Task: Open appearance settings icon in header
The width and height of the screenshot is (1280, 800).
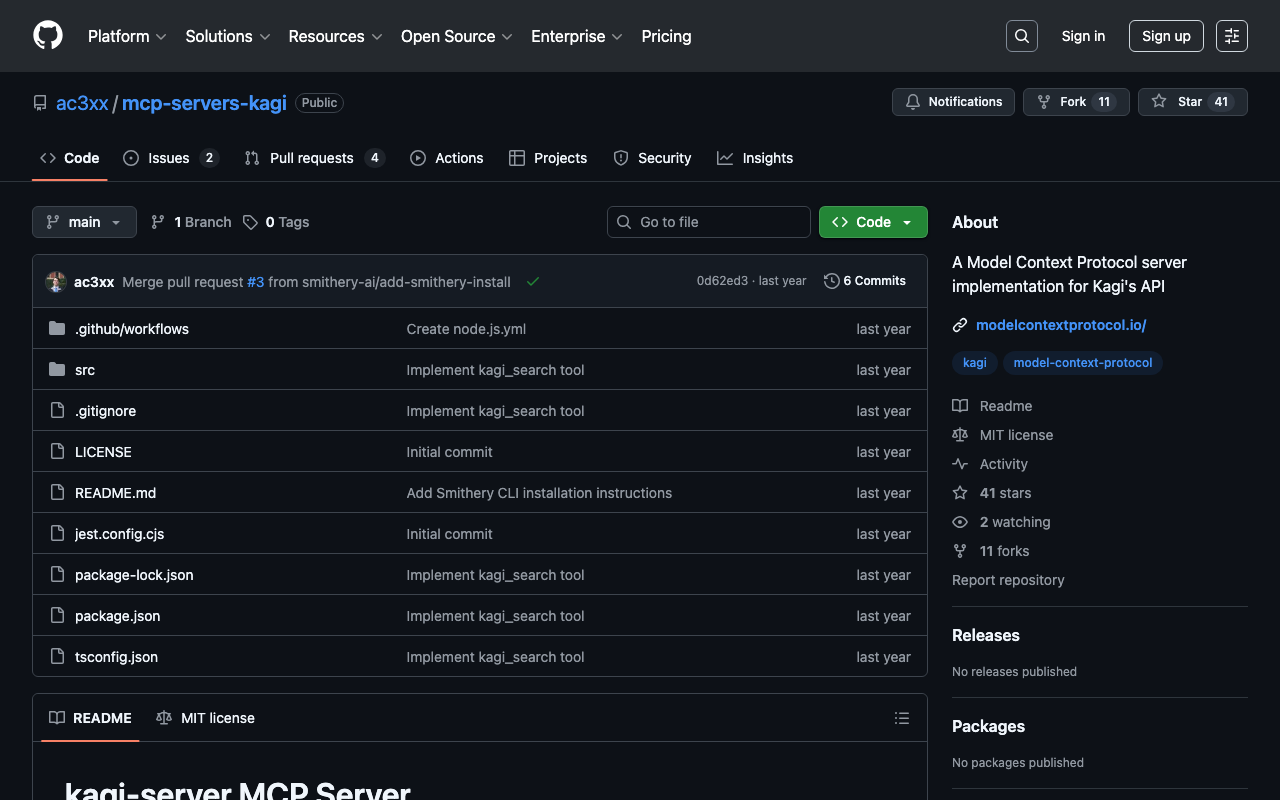Action: tap(1231, 36)
